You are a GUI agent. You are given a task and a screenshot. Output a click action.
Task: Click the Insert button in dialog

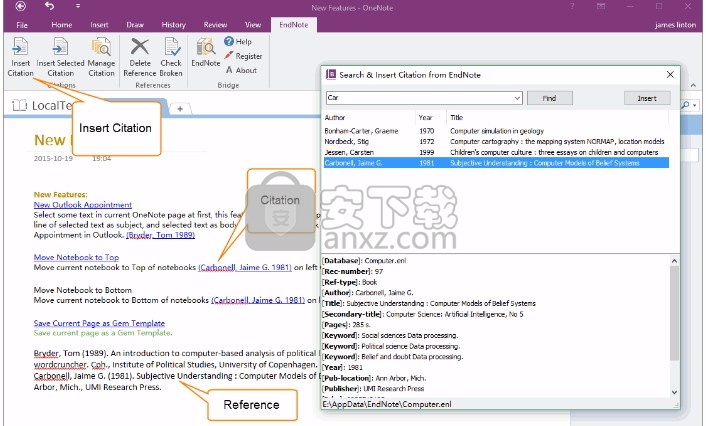647,98
